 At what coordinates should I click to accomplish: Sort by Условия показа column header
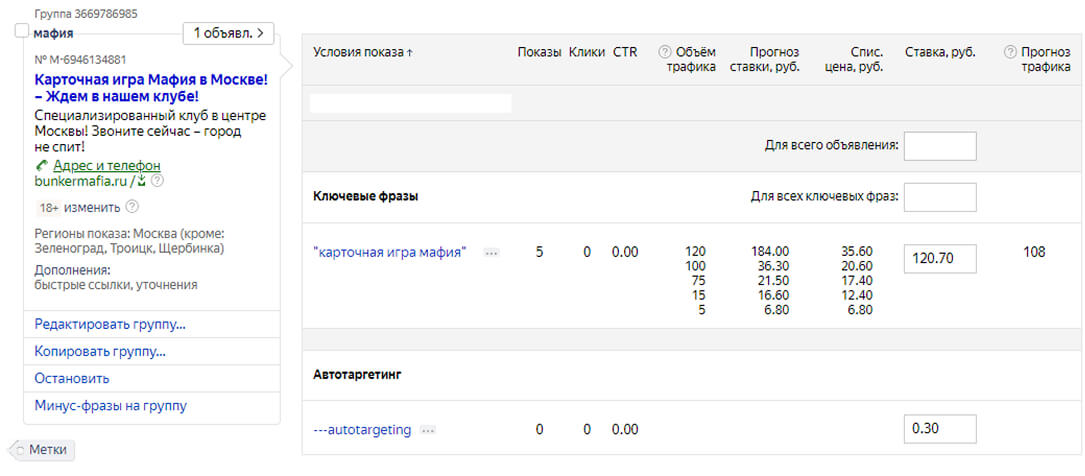pyautogui.click(x=363, y=52)
